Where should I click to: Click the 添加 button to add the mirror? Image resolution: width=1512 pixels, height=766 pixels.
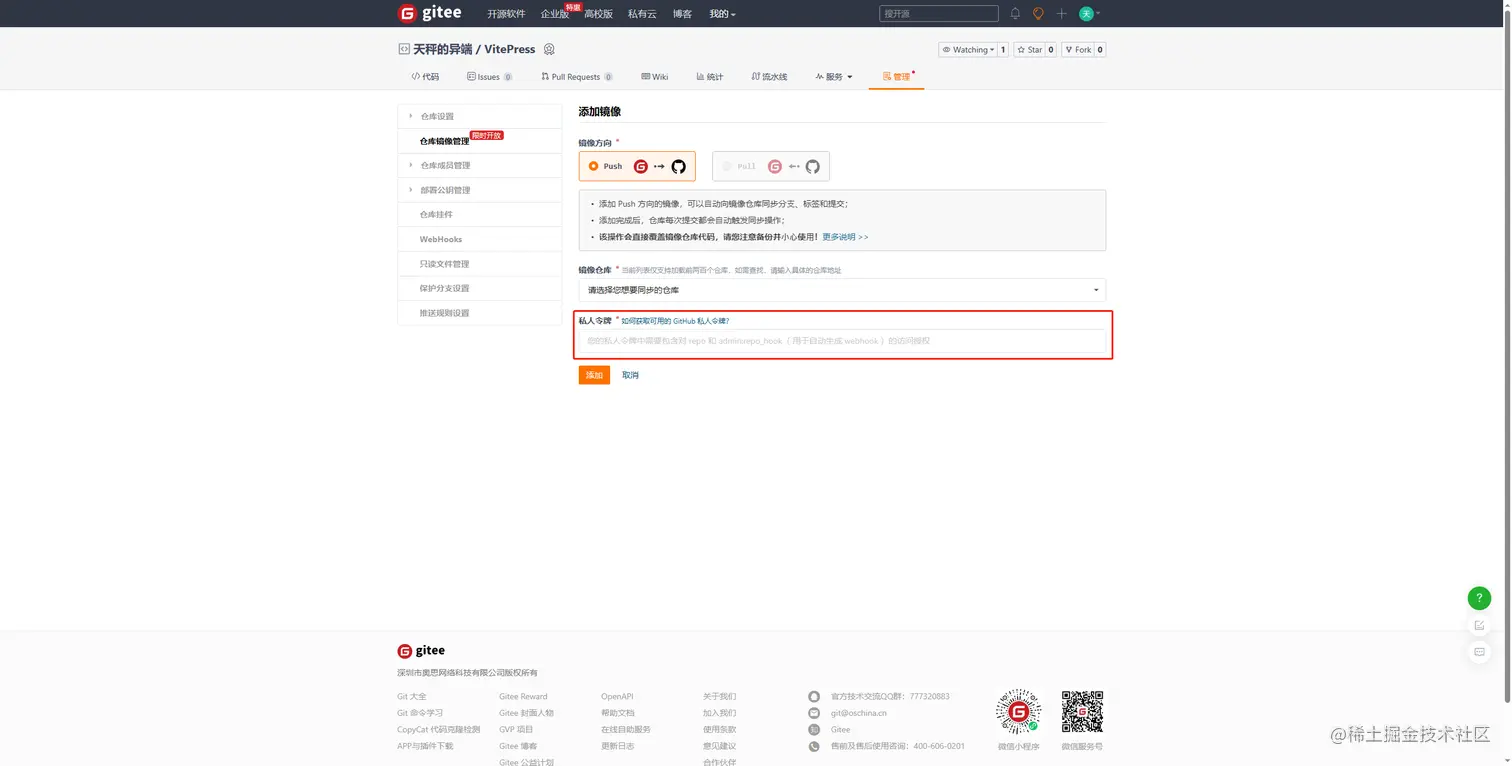594,375
